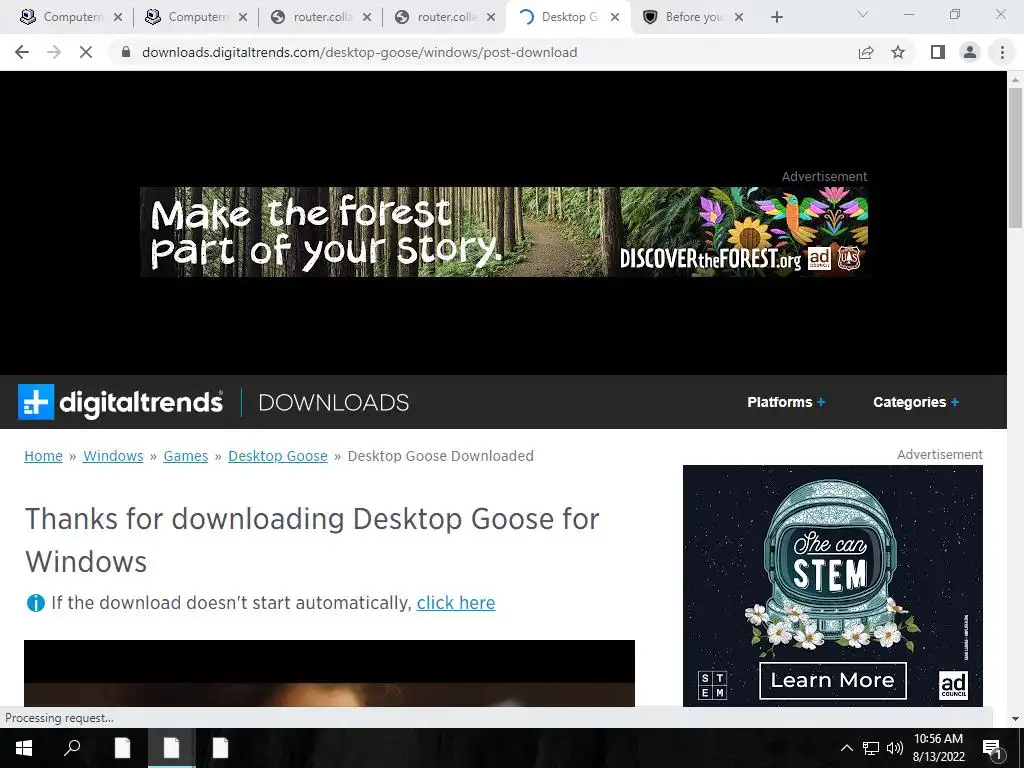
Task: Click the Discover the Forest banner ad
Action: tap(504, 232)
